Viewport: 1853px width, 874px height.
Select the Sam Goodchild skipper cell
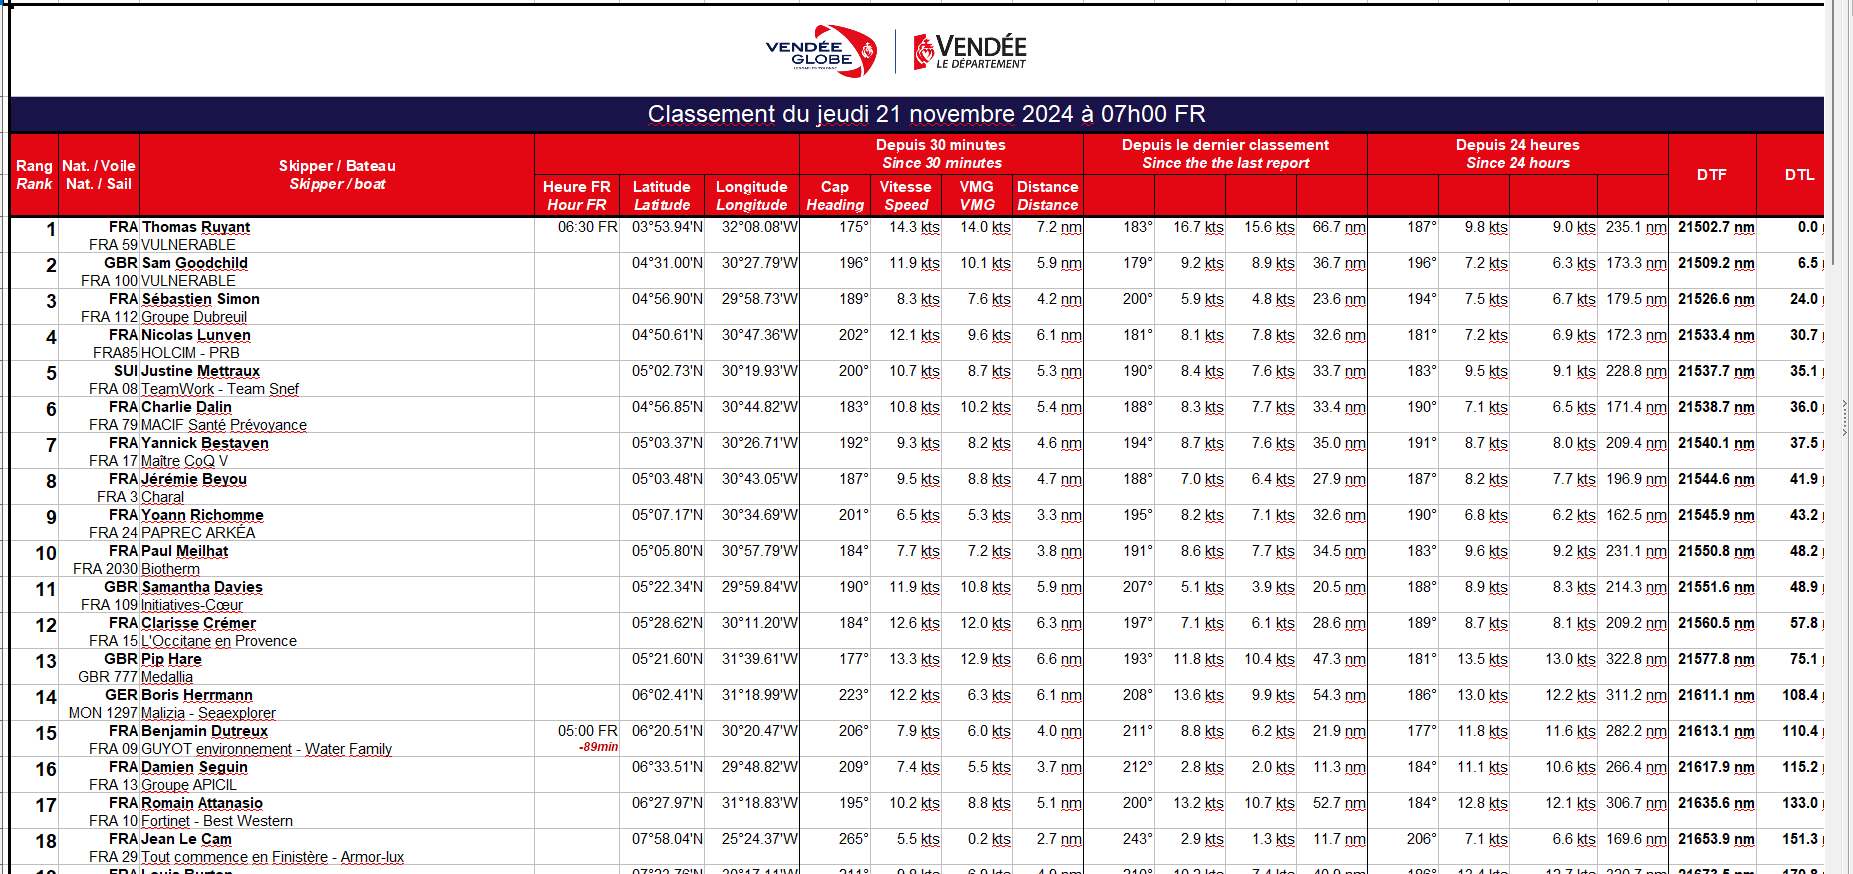195,263
